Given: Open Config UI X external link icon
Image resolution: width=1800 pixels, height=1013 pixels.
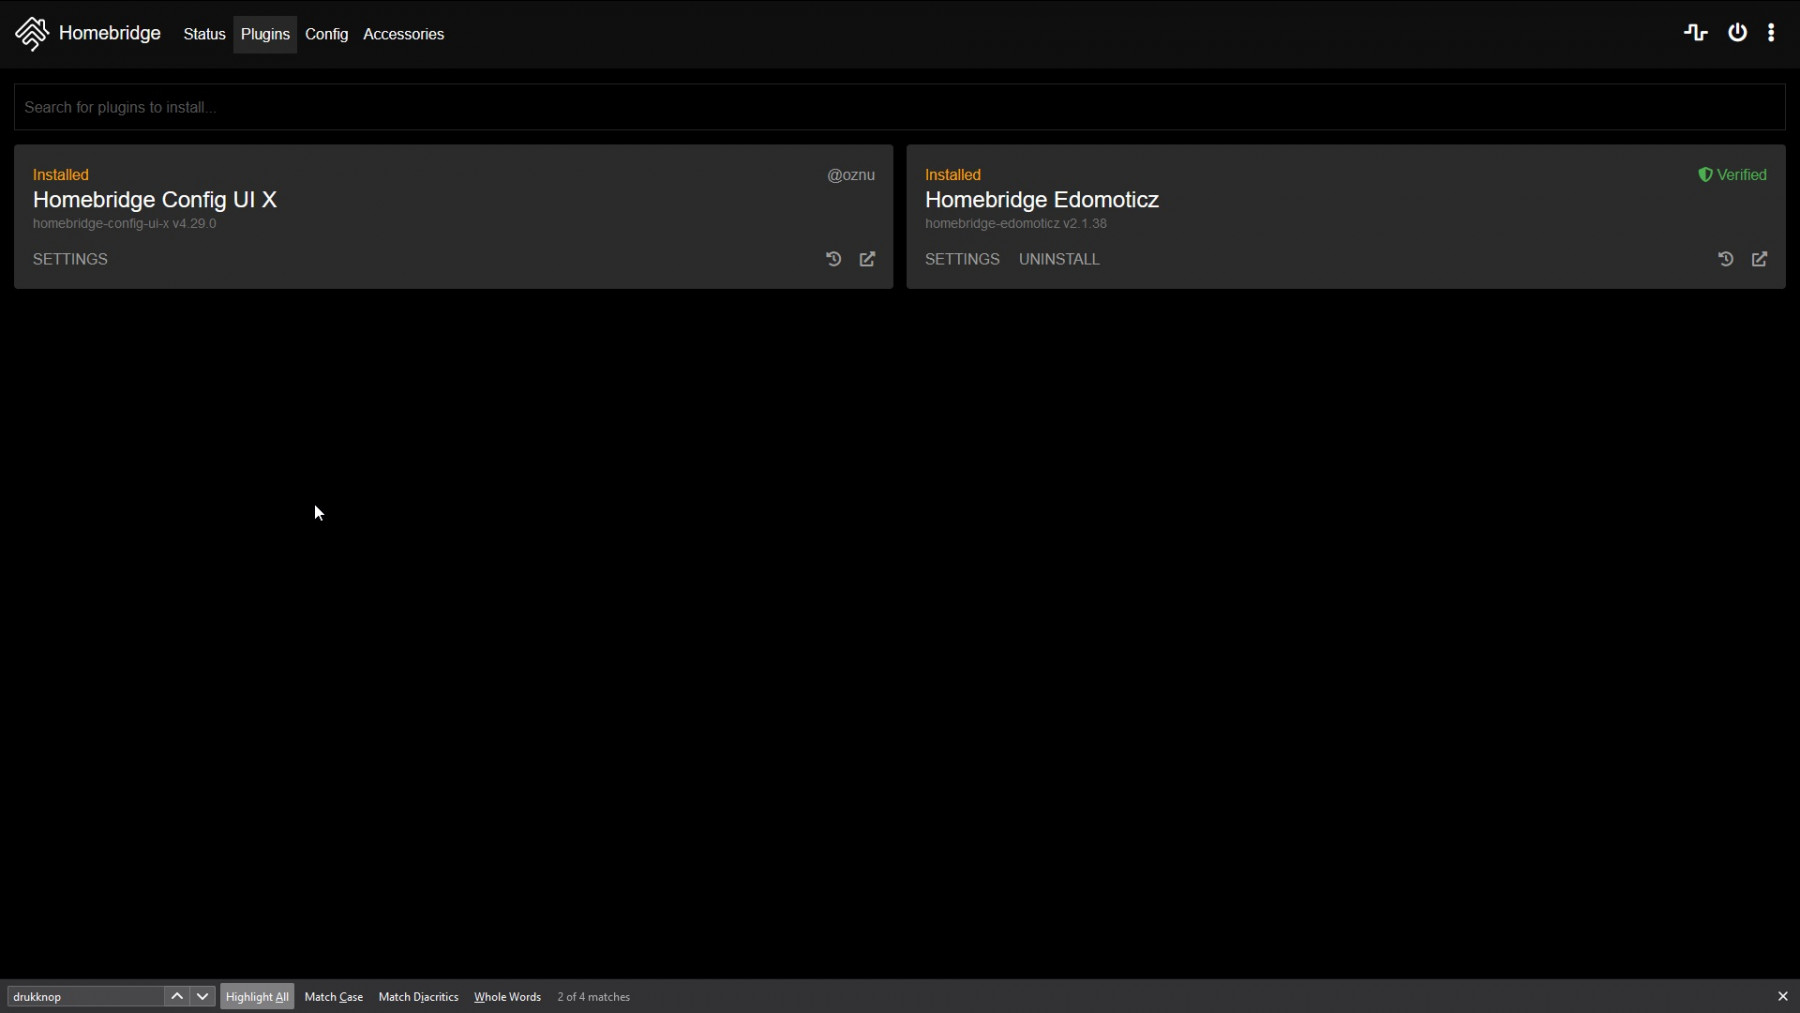Looking at the screenshot, I should (867, 259).
